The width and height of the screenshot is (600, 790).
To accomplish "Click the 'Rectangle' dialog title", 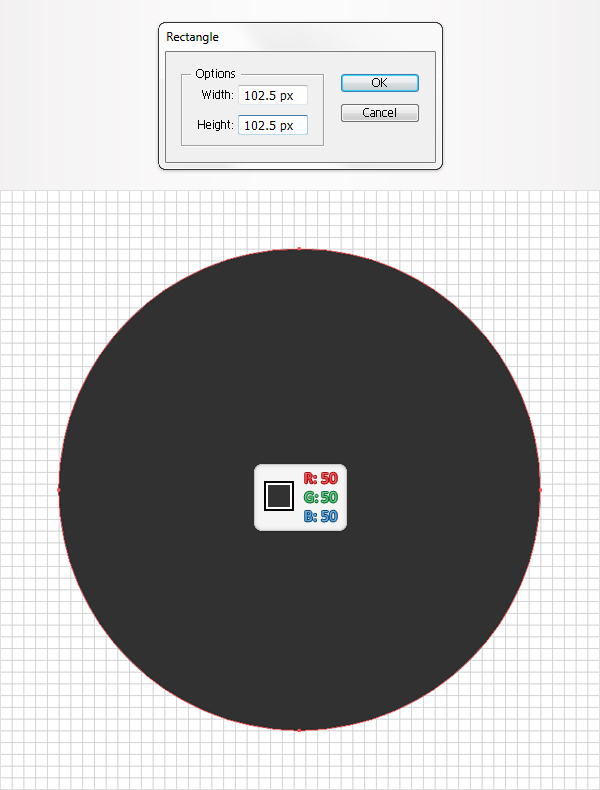I will click(192, 37).
